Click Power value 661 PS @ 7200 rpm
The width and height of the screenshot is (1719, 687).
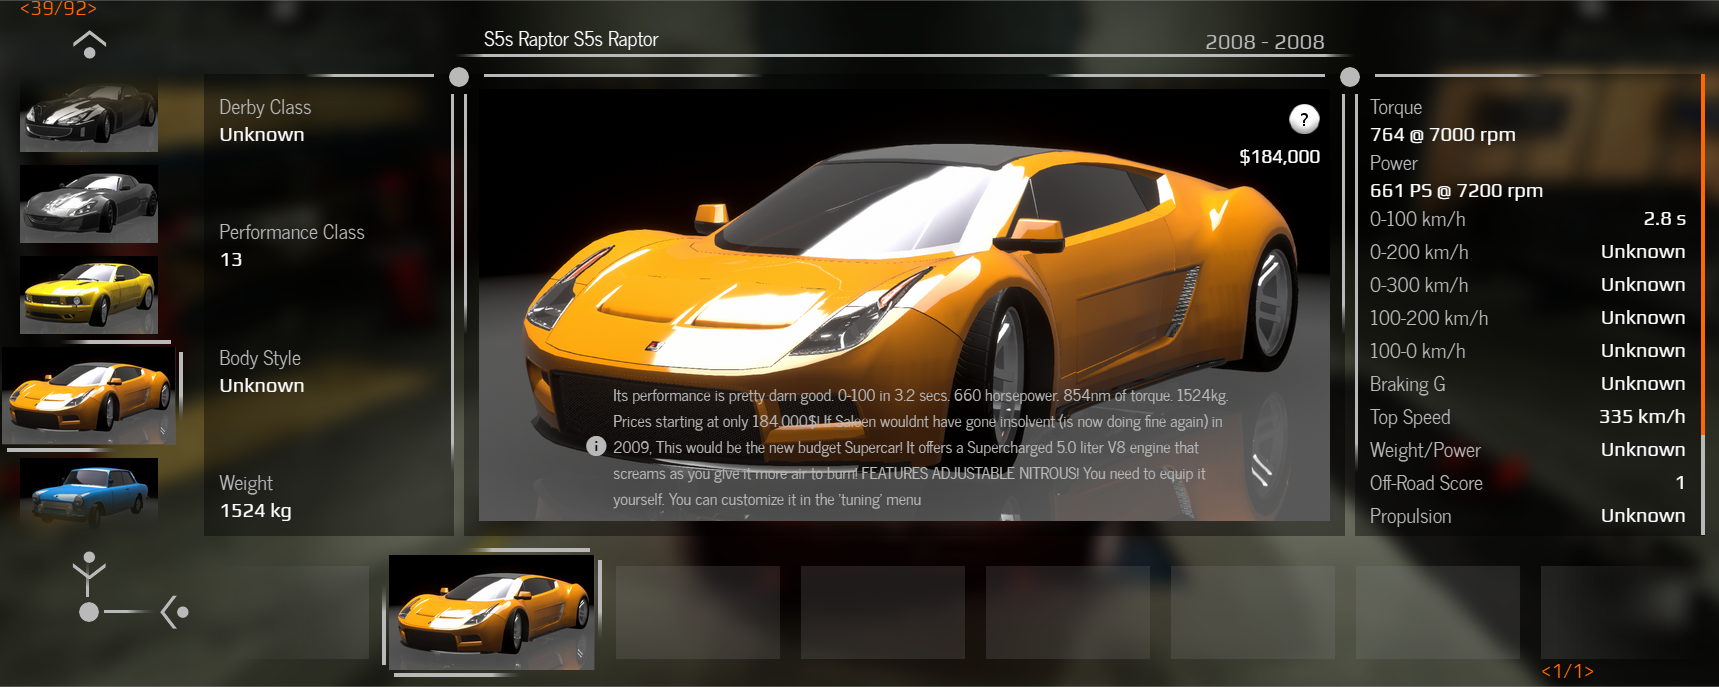tap(1456, 190)
